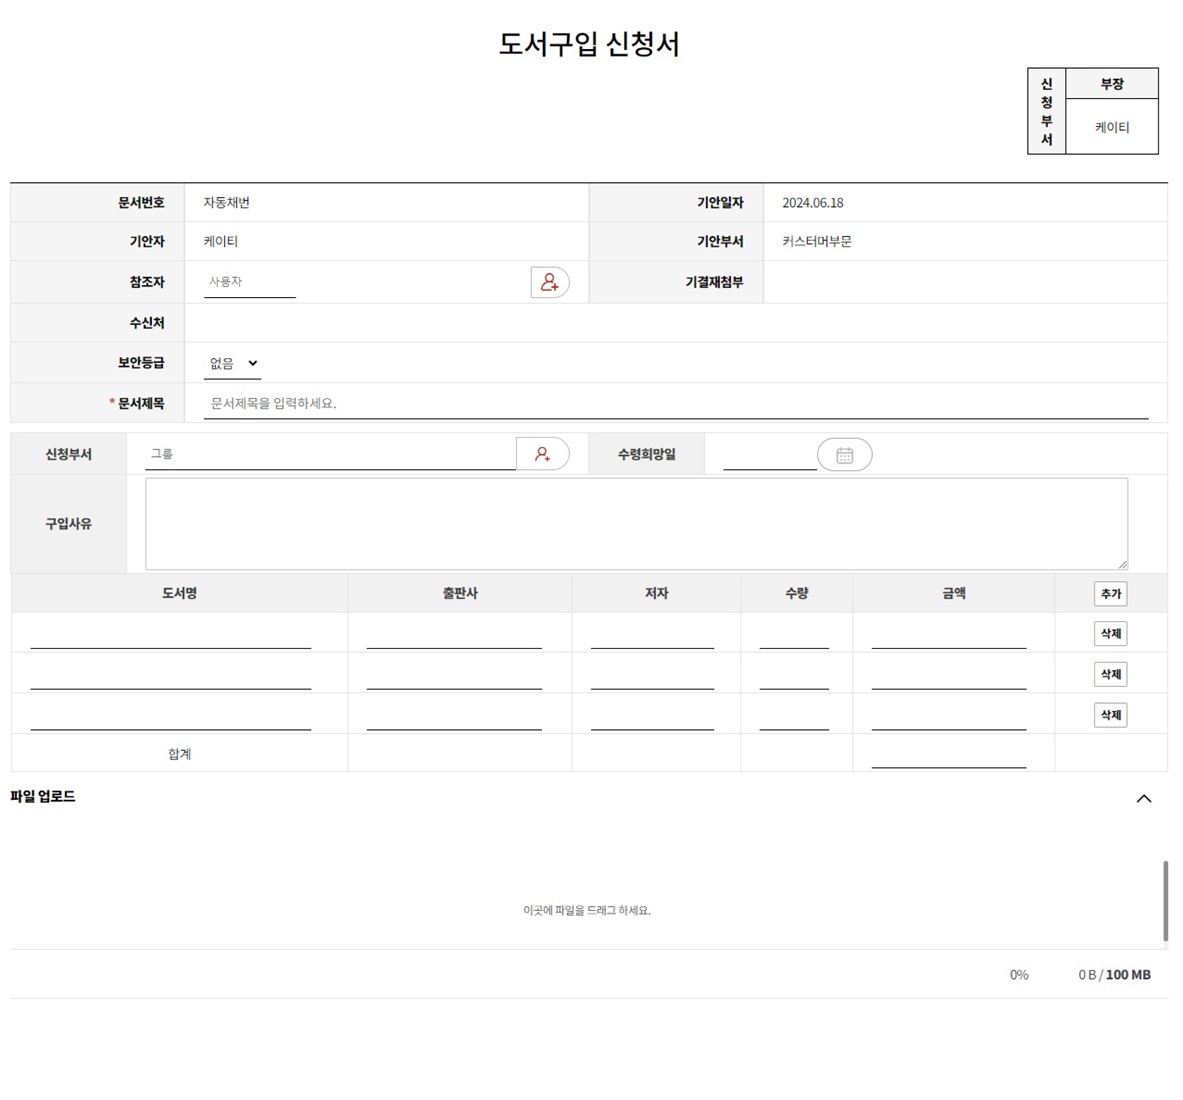
Task: Click the first row 삭제 button
Action: [x=1111, y=634]
